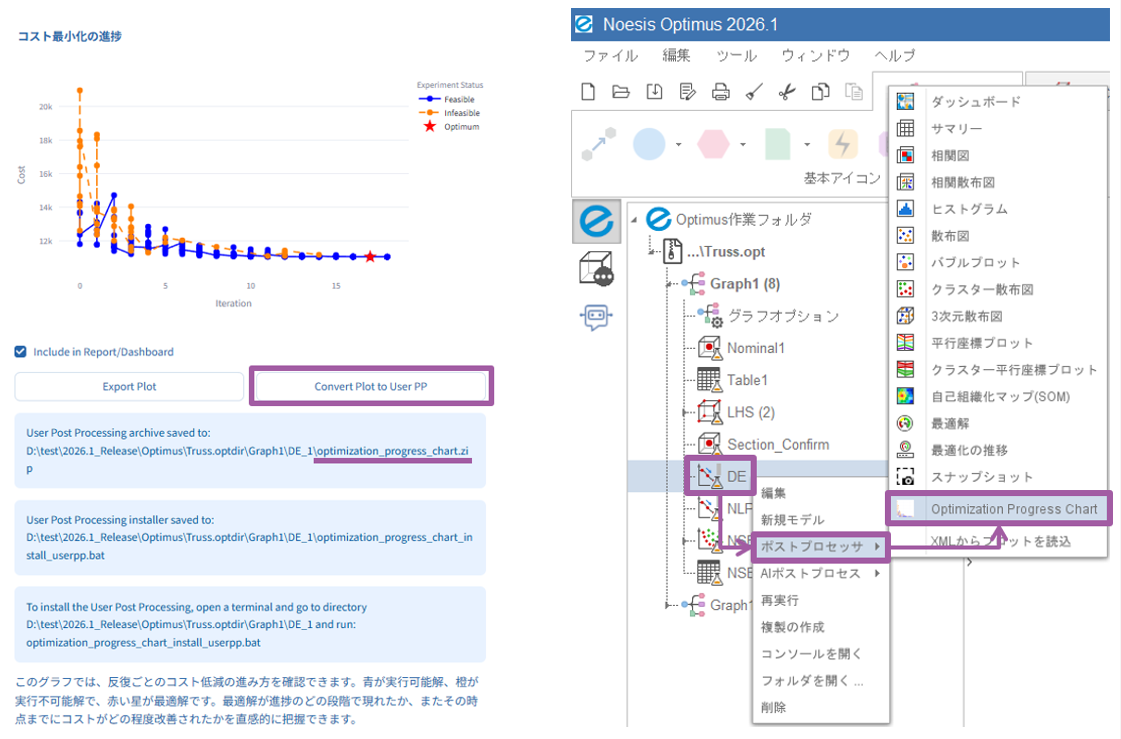Click the ヒストグラム histogram icon

tap(905, 209)
